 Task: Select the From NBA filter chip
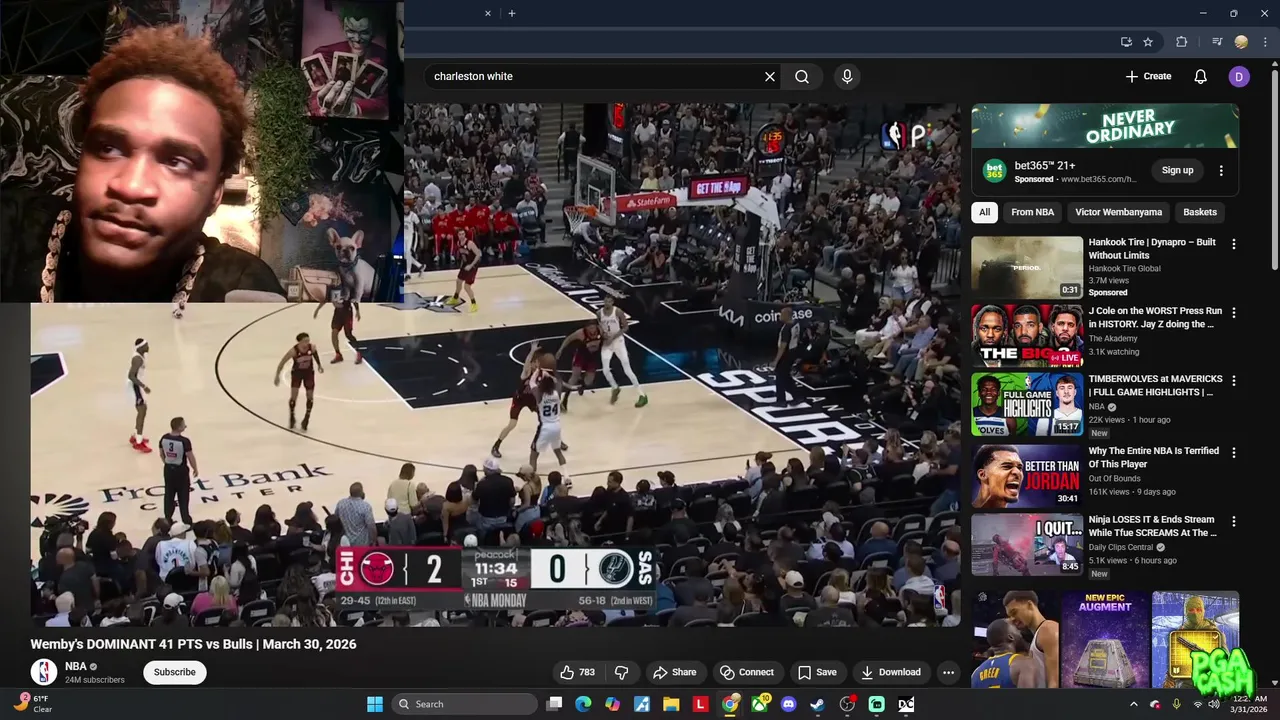pos(1032,212)
